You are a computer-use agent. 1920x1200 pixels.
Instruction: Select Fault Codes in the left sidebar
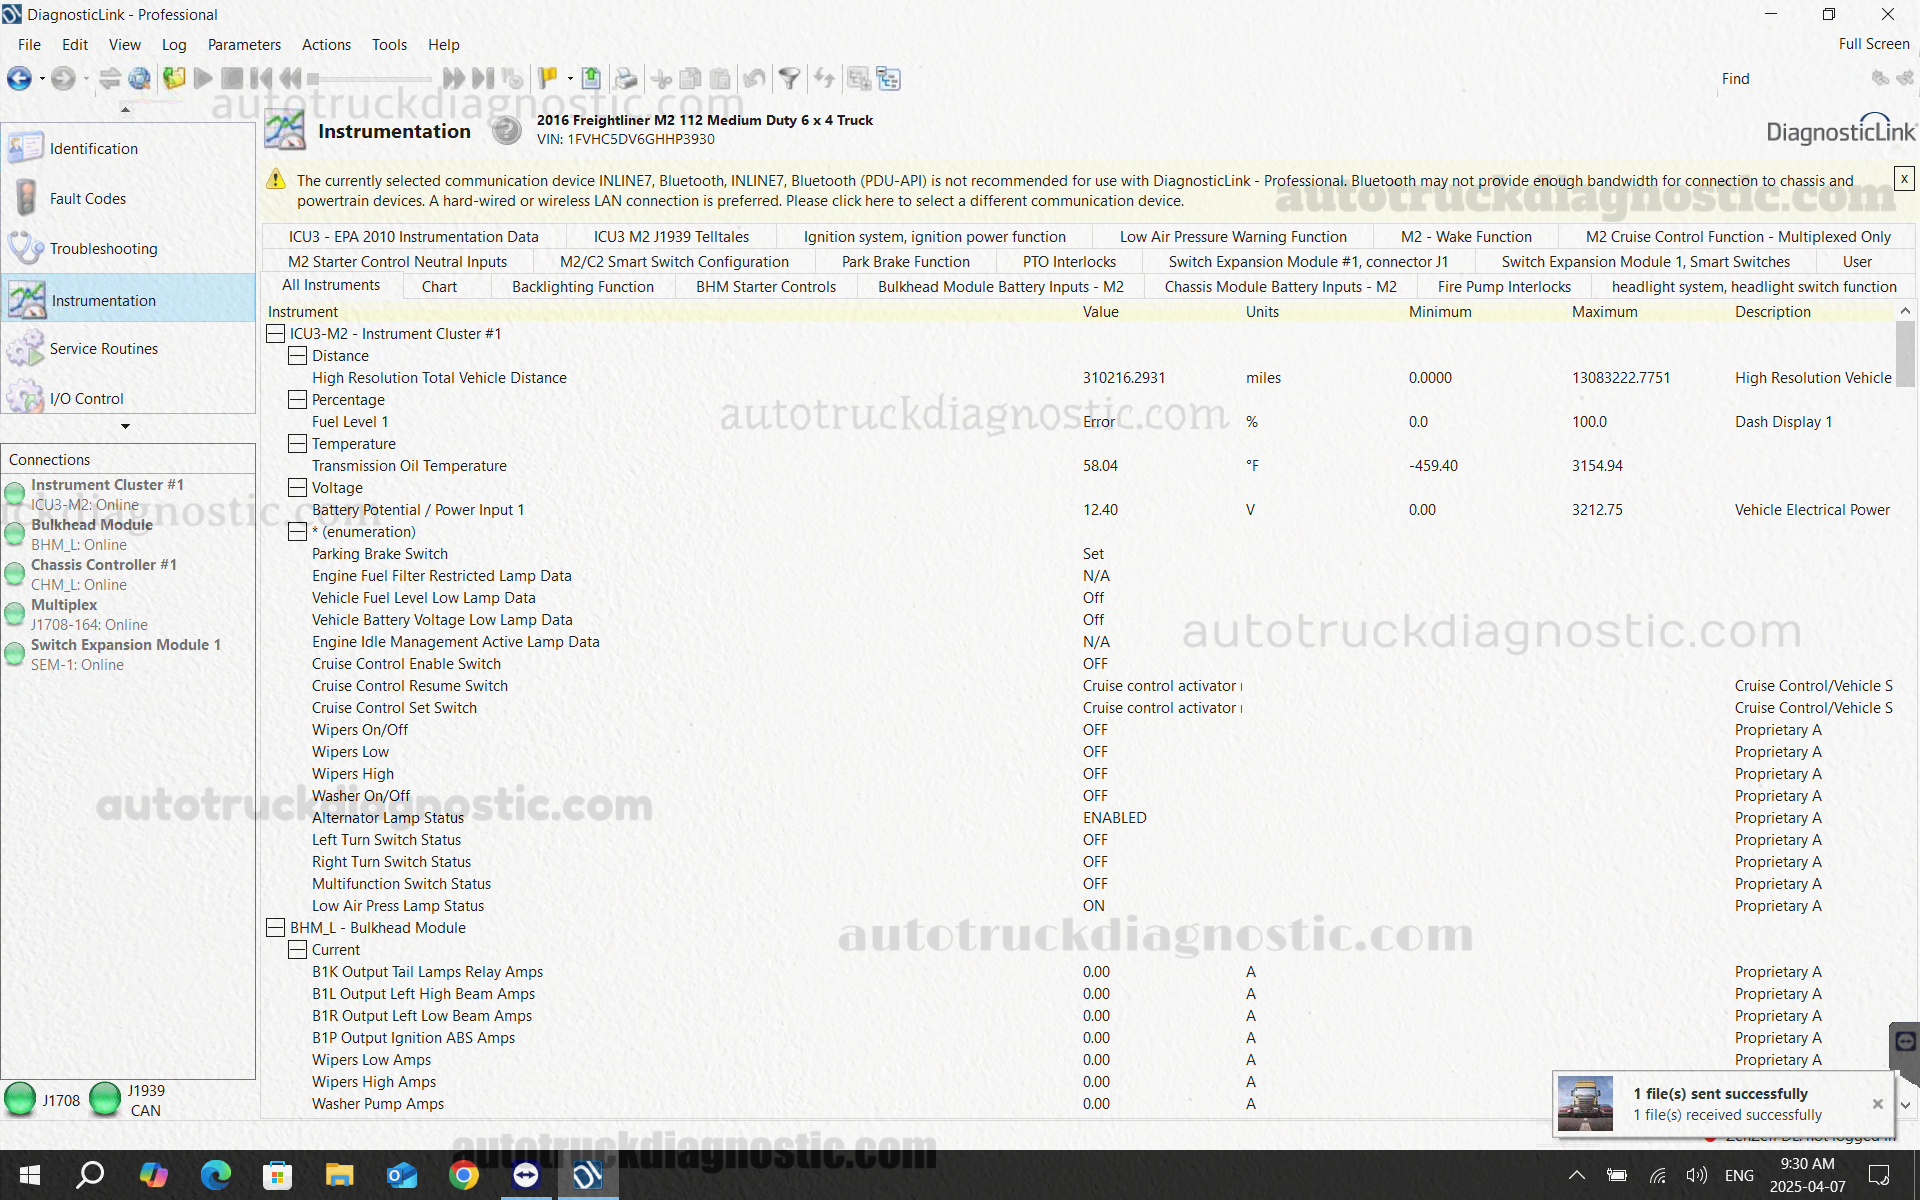(88, 198)
